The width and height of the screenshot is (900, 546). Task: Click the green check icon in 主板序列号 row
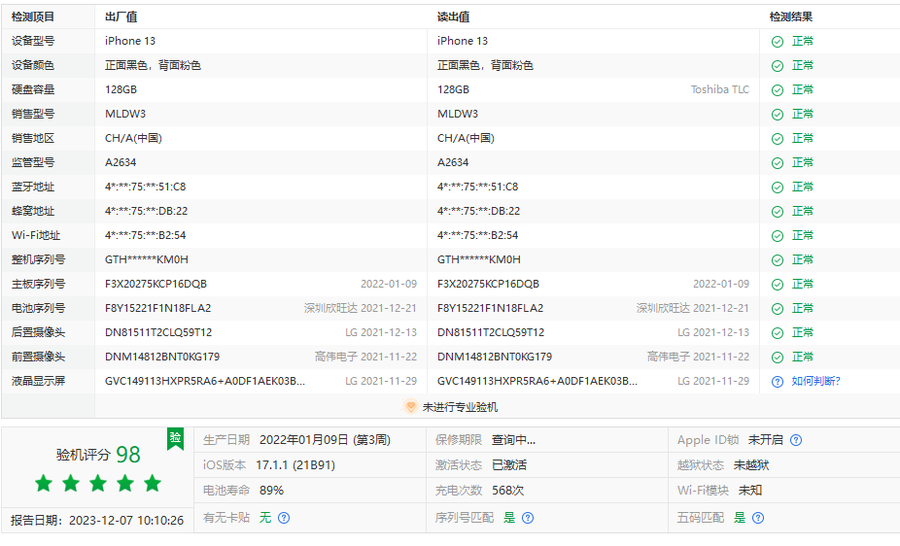(777, 285)
